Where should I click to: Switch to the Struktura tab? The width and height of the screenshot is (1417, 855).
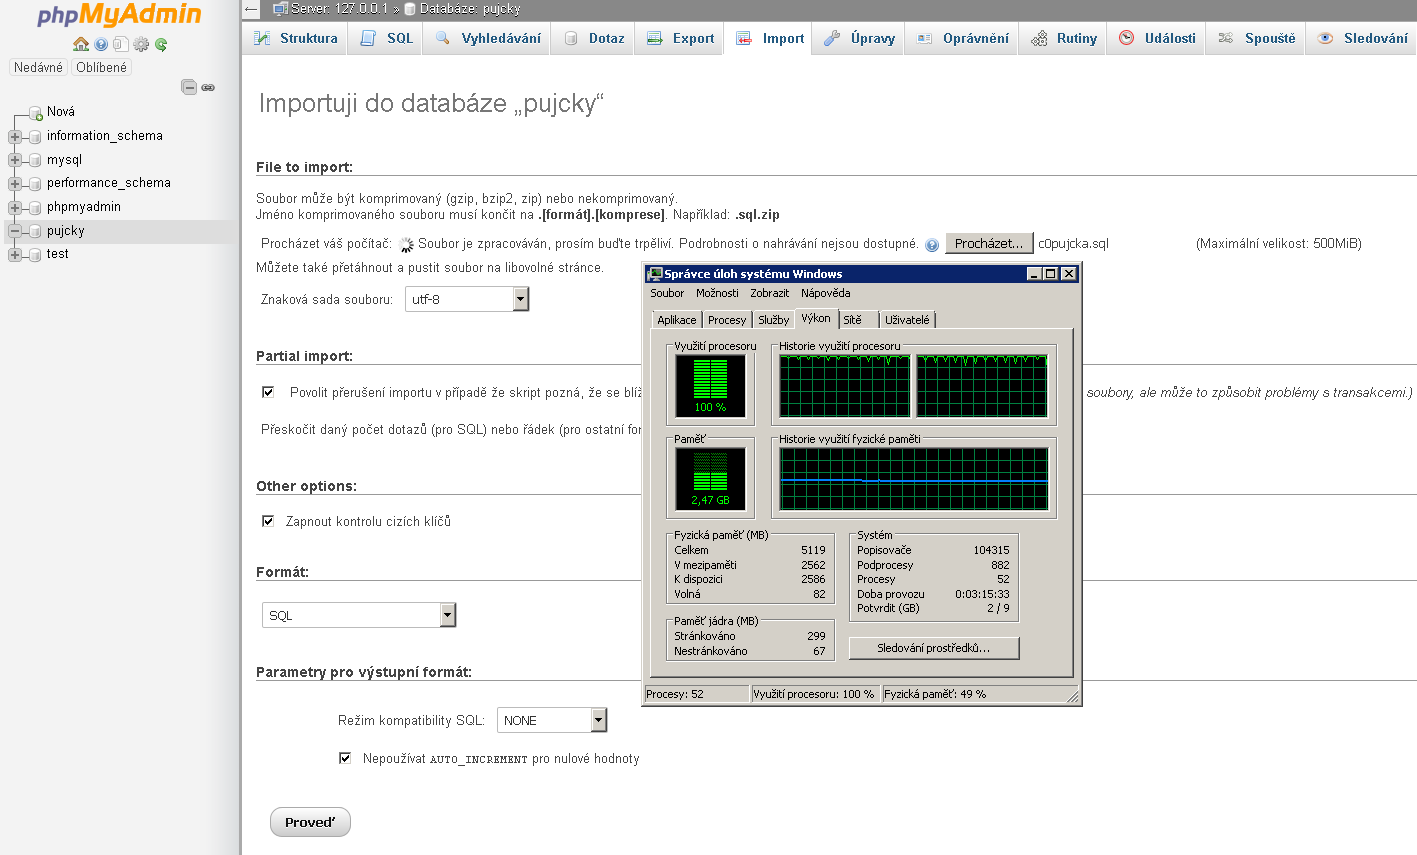(296, 38)
